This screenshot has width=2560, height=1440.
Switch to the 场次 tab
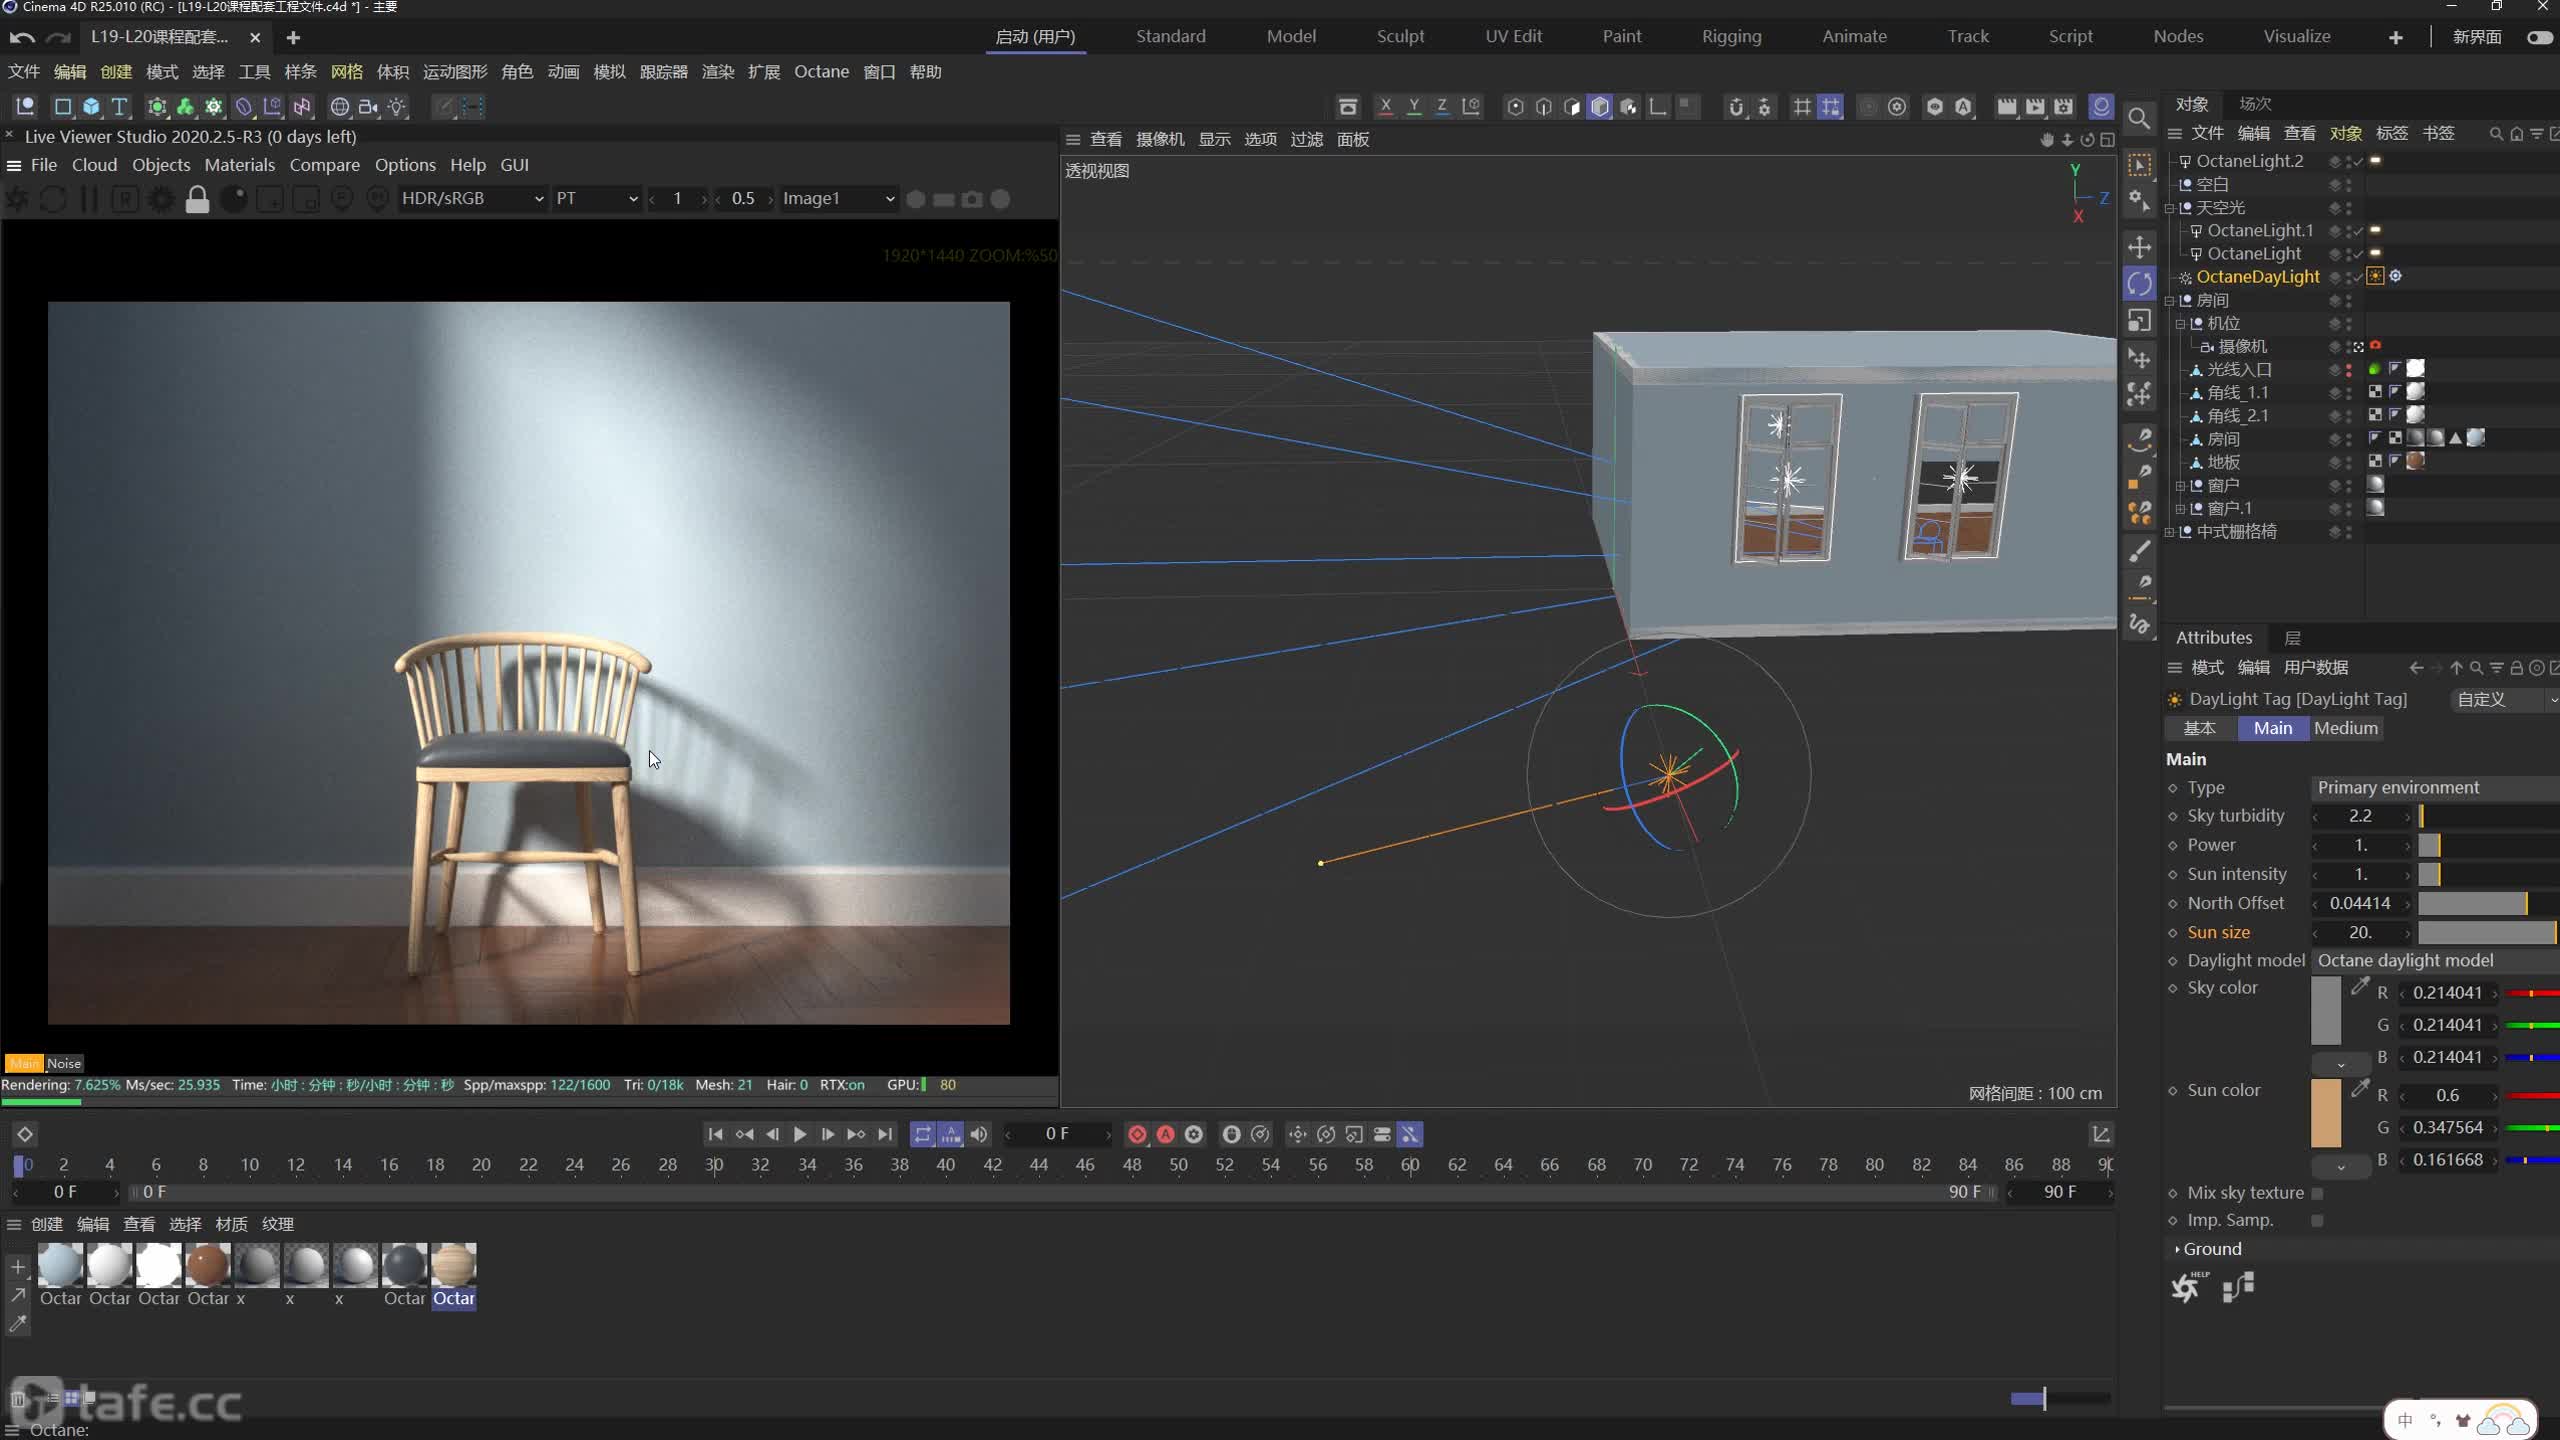(2255, 104)
